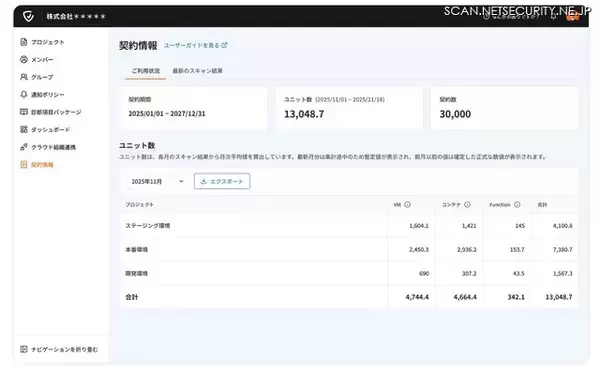This screenshot has width=600, height=374.
Task: Click the contract period 2025/01/01 ~ 2027/12/31
Action: click(167, 114)
